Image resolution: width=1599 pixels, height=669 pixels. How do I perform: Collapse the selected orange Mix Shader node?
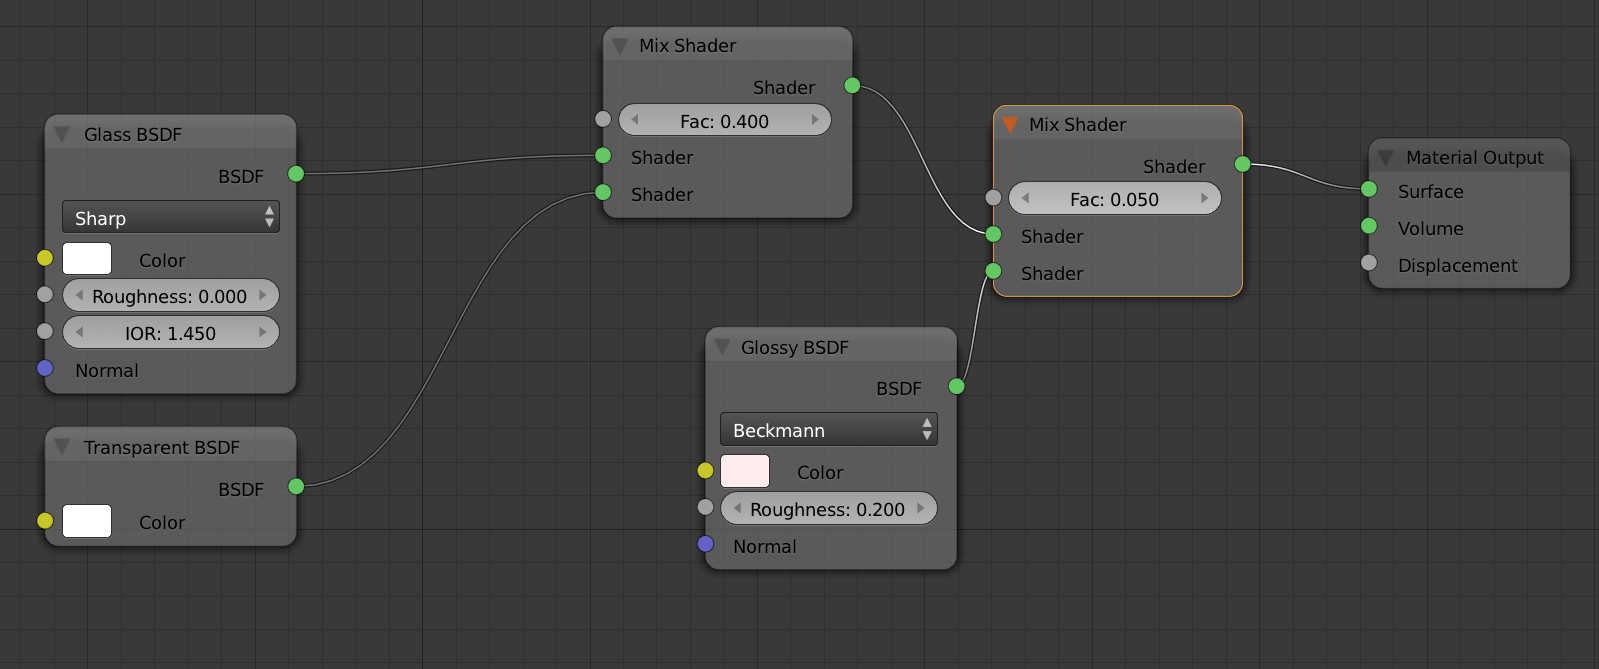click(x=1010, y=124)
